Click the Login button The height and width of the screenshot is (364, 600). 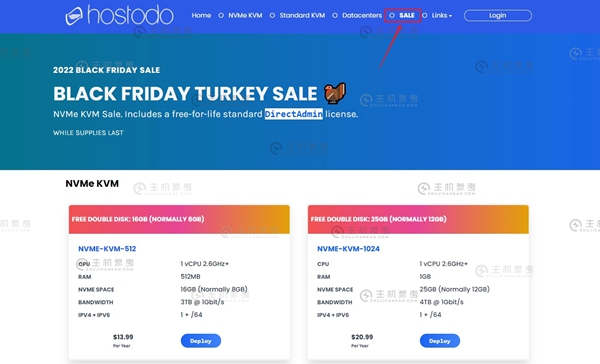point(497,15)
